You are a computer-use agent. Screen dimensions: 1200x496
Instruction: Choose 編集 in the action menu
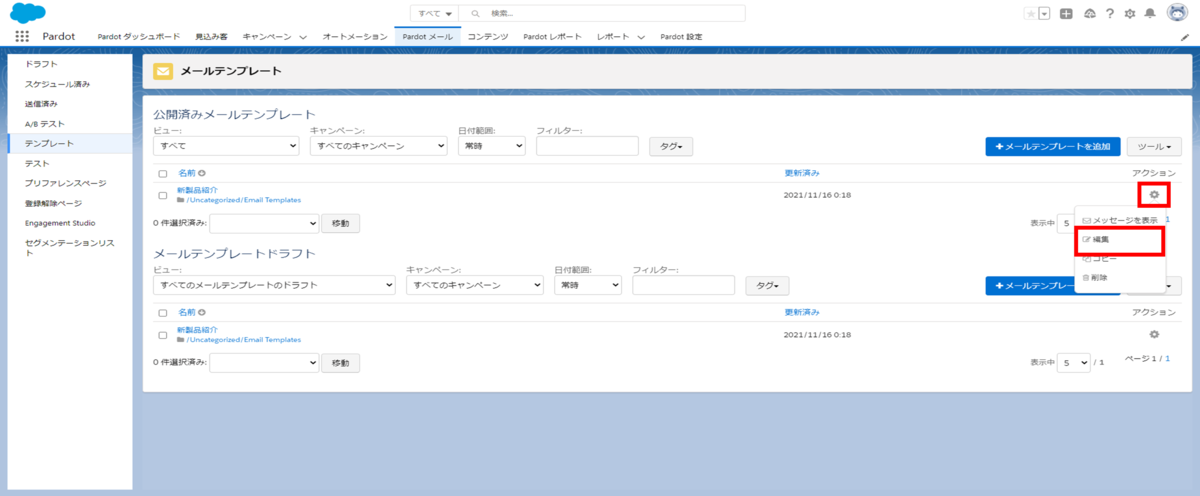(1095, 240)
